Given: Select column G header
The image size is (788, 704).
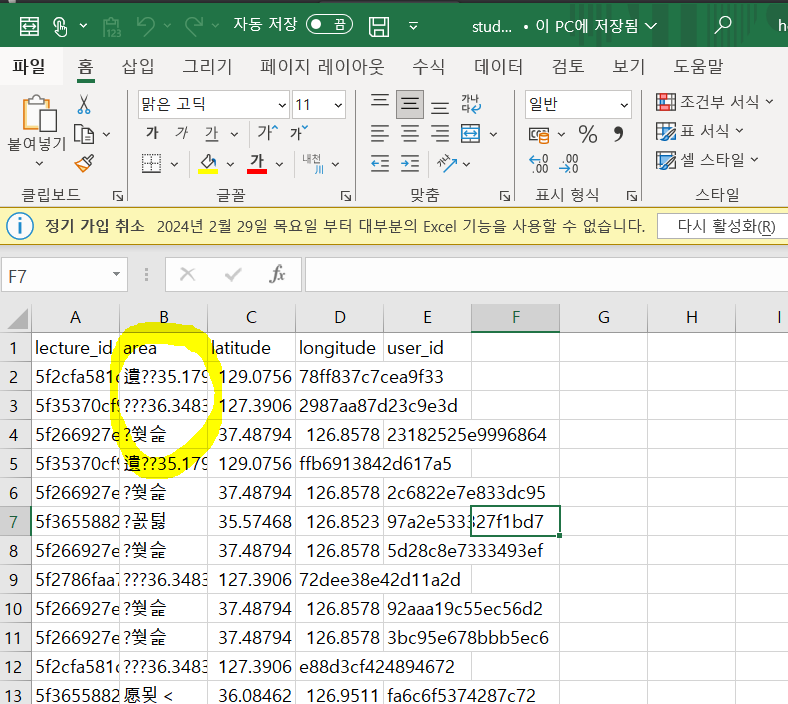Looking at the screenshot, I should click(x=604, y=318).
